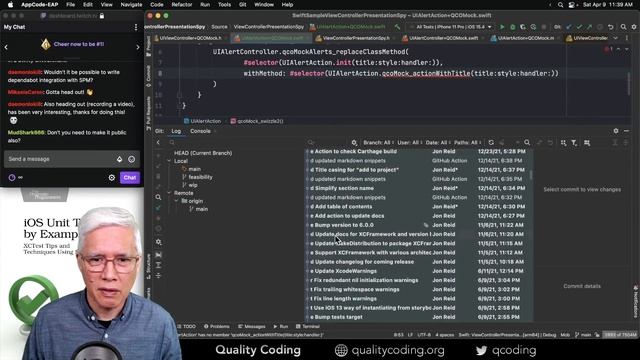
Task: Open the Navigate menu
Action: pyautogui.click(x=131, y=4)
